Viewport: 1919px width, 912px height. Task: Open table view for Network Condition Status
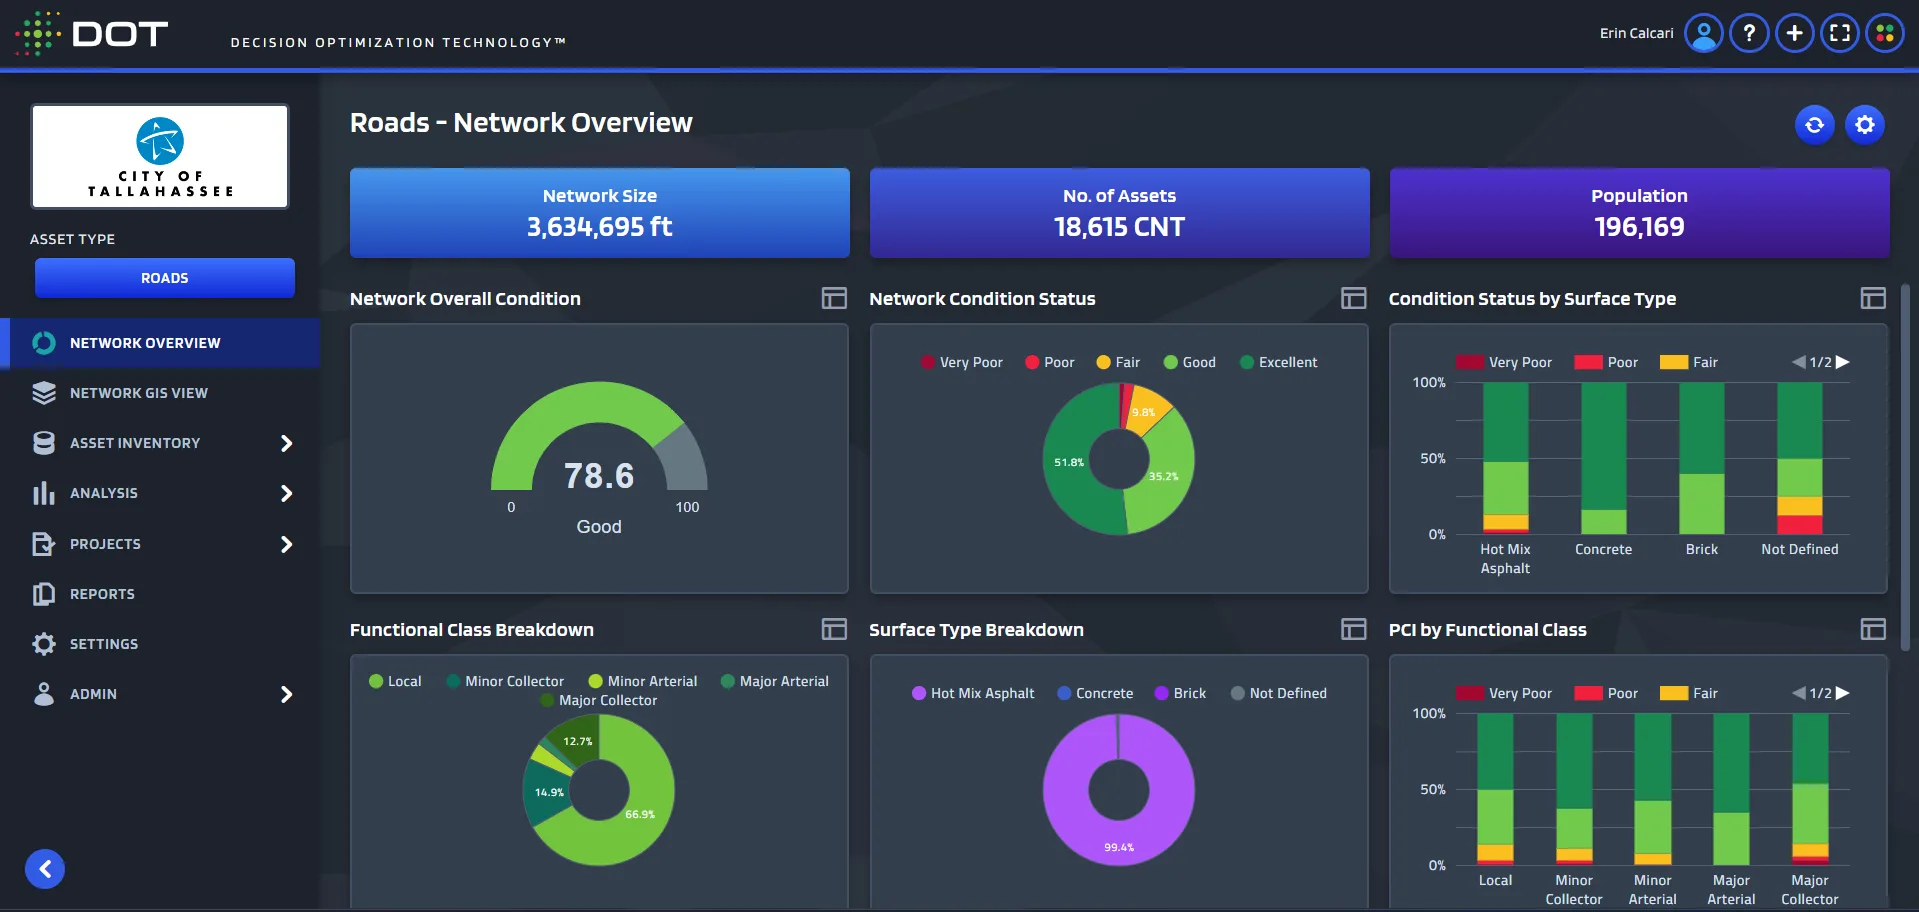(x=1353, y=298)
